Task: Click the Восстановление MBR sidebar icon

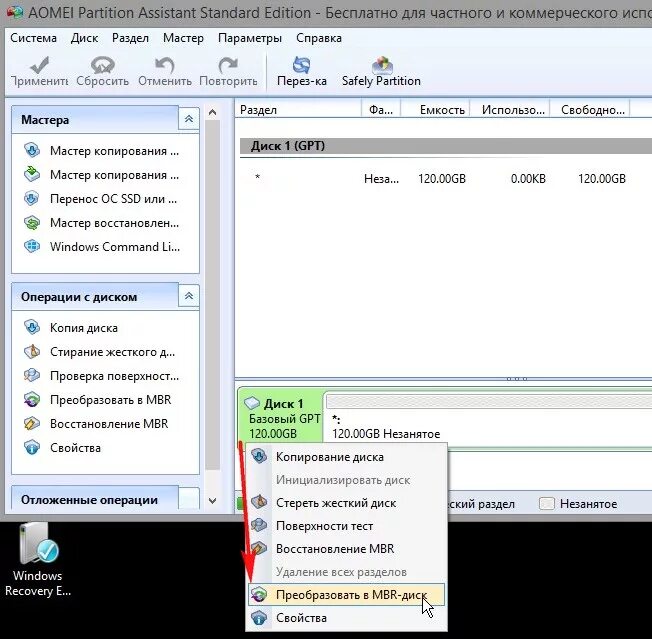Action: (x=32, y=424)
